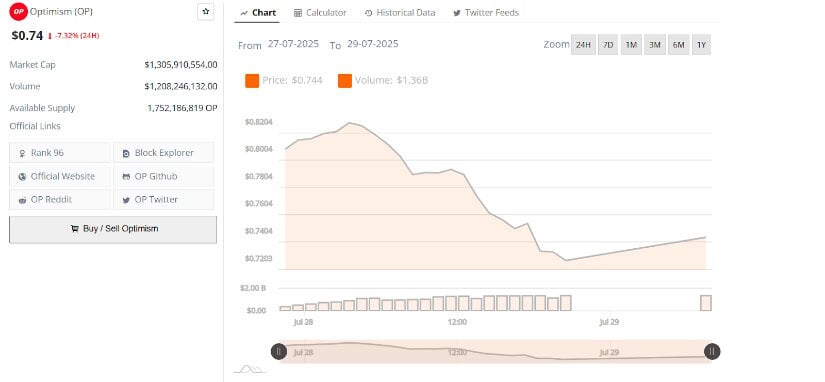The width and height of the screenshot is (825, 382).
Task: Choose the 1Y zoom option
Action: click(701, 45)
